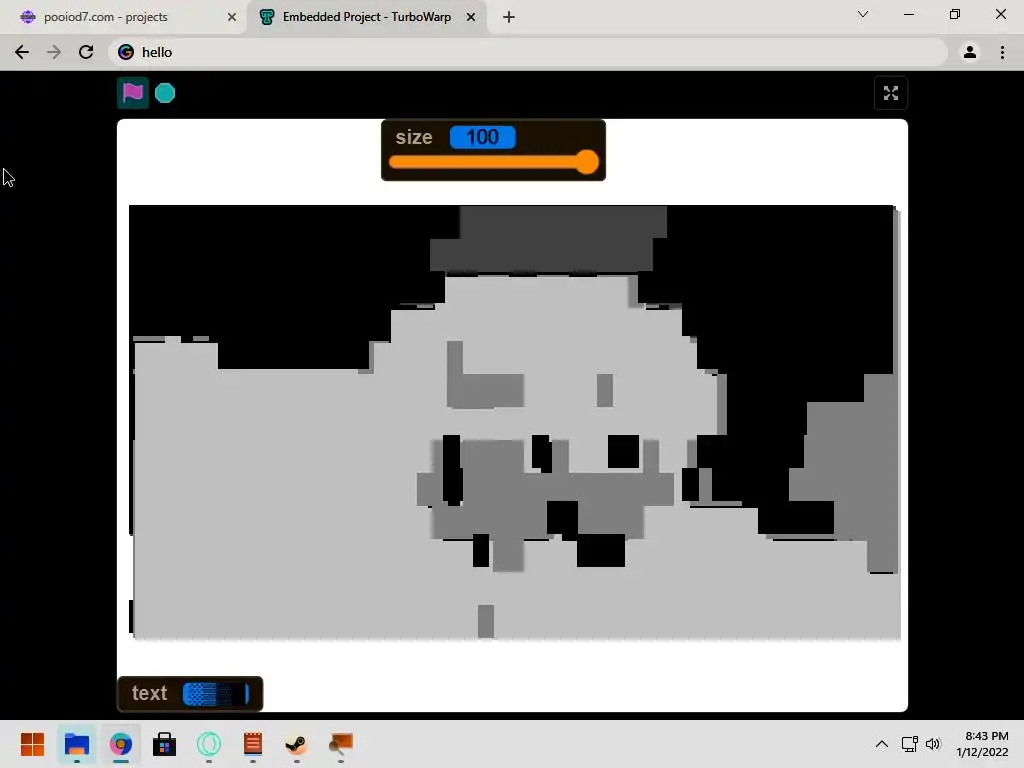Open the red notebook app in taskbar

pyautogui.click(x=253, y=744)
